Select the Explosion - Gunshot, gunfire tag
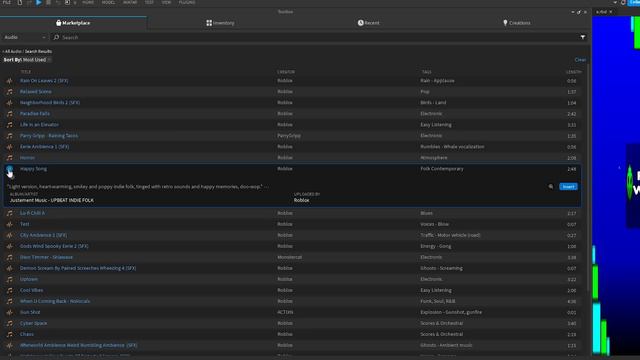Image resolution: width=640 pixels, height=360 pixels. click(x=451, y=312)
